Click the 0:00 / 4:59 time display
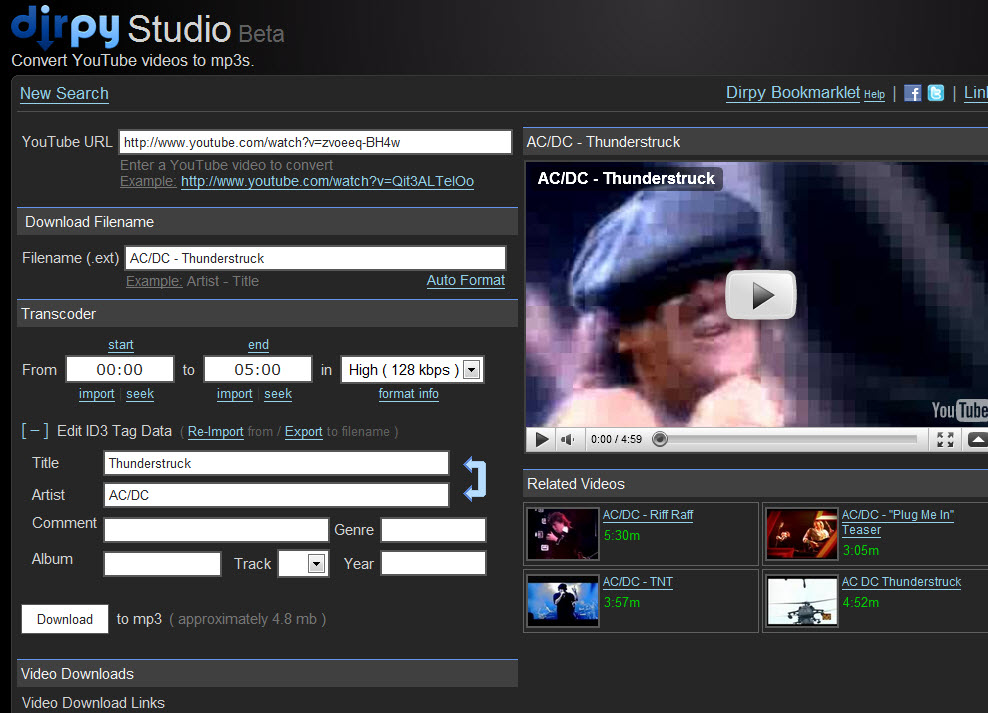 616,439
